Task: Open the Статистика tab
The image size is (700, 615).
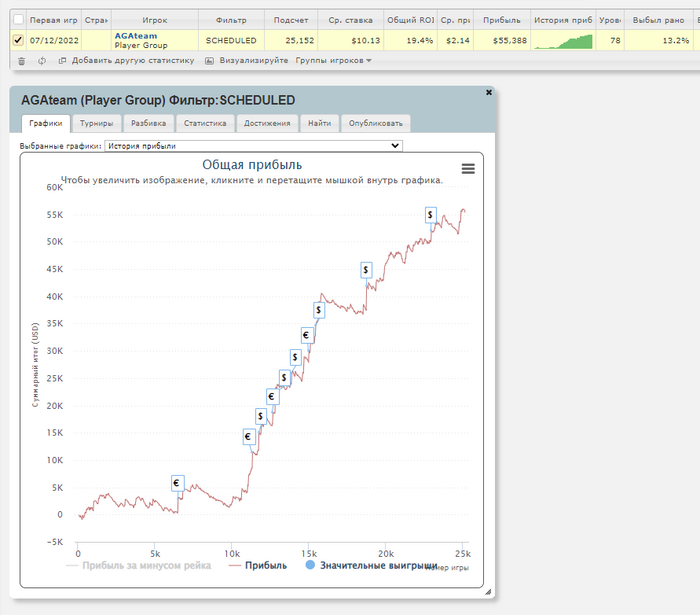Action: [x=205, y=124]
